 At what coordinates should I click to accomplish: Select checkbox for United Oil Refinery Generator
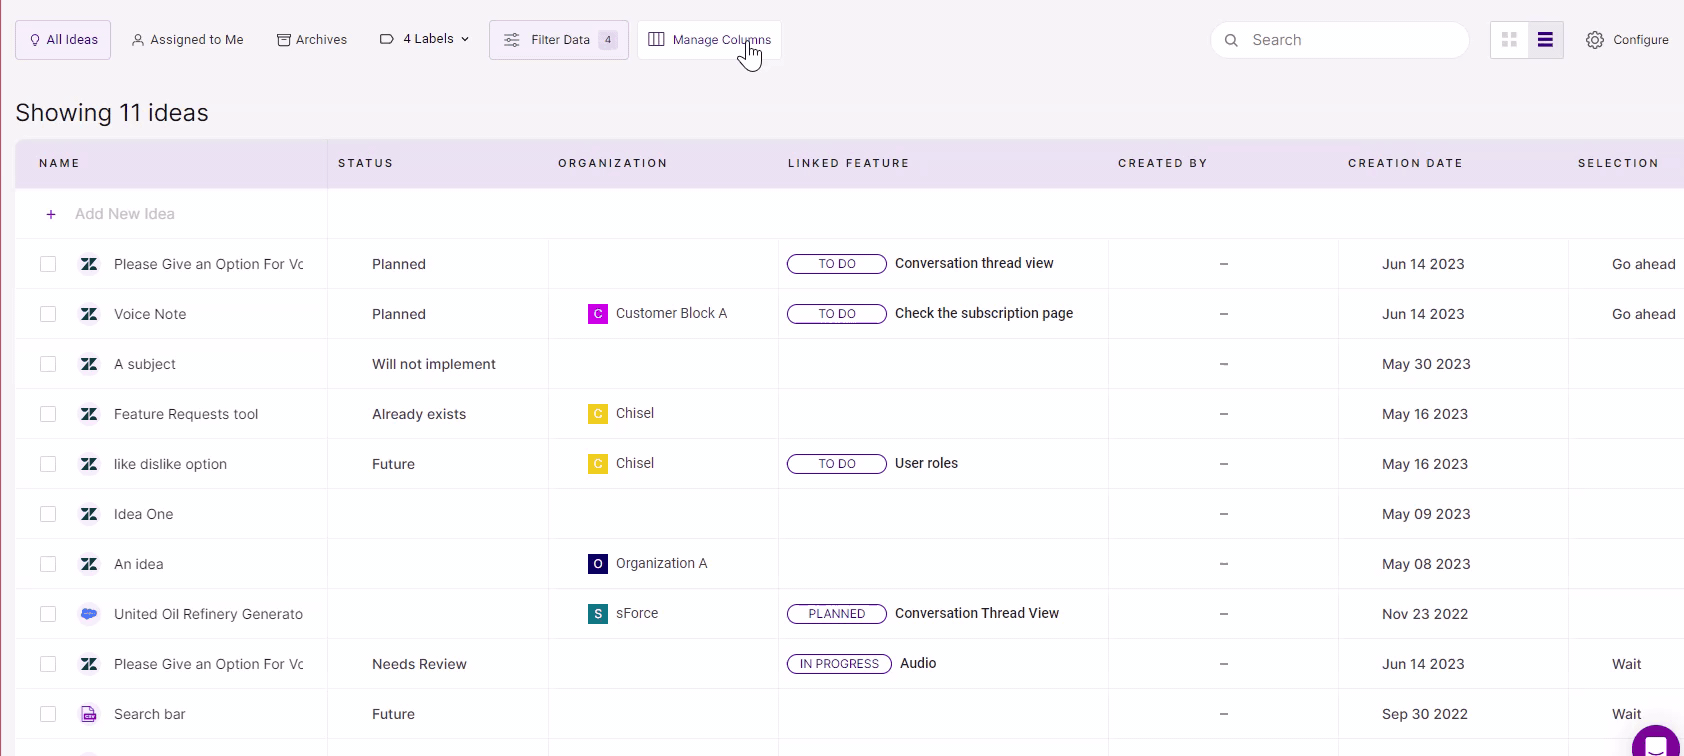pyautogui.click(x=48, y=614)
